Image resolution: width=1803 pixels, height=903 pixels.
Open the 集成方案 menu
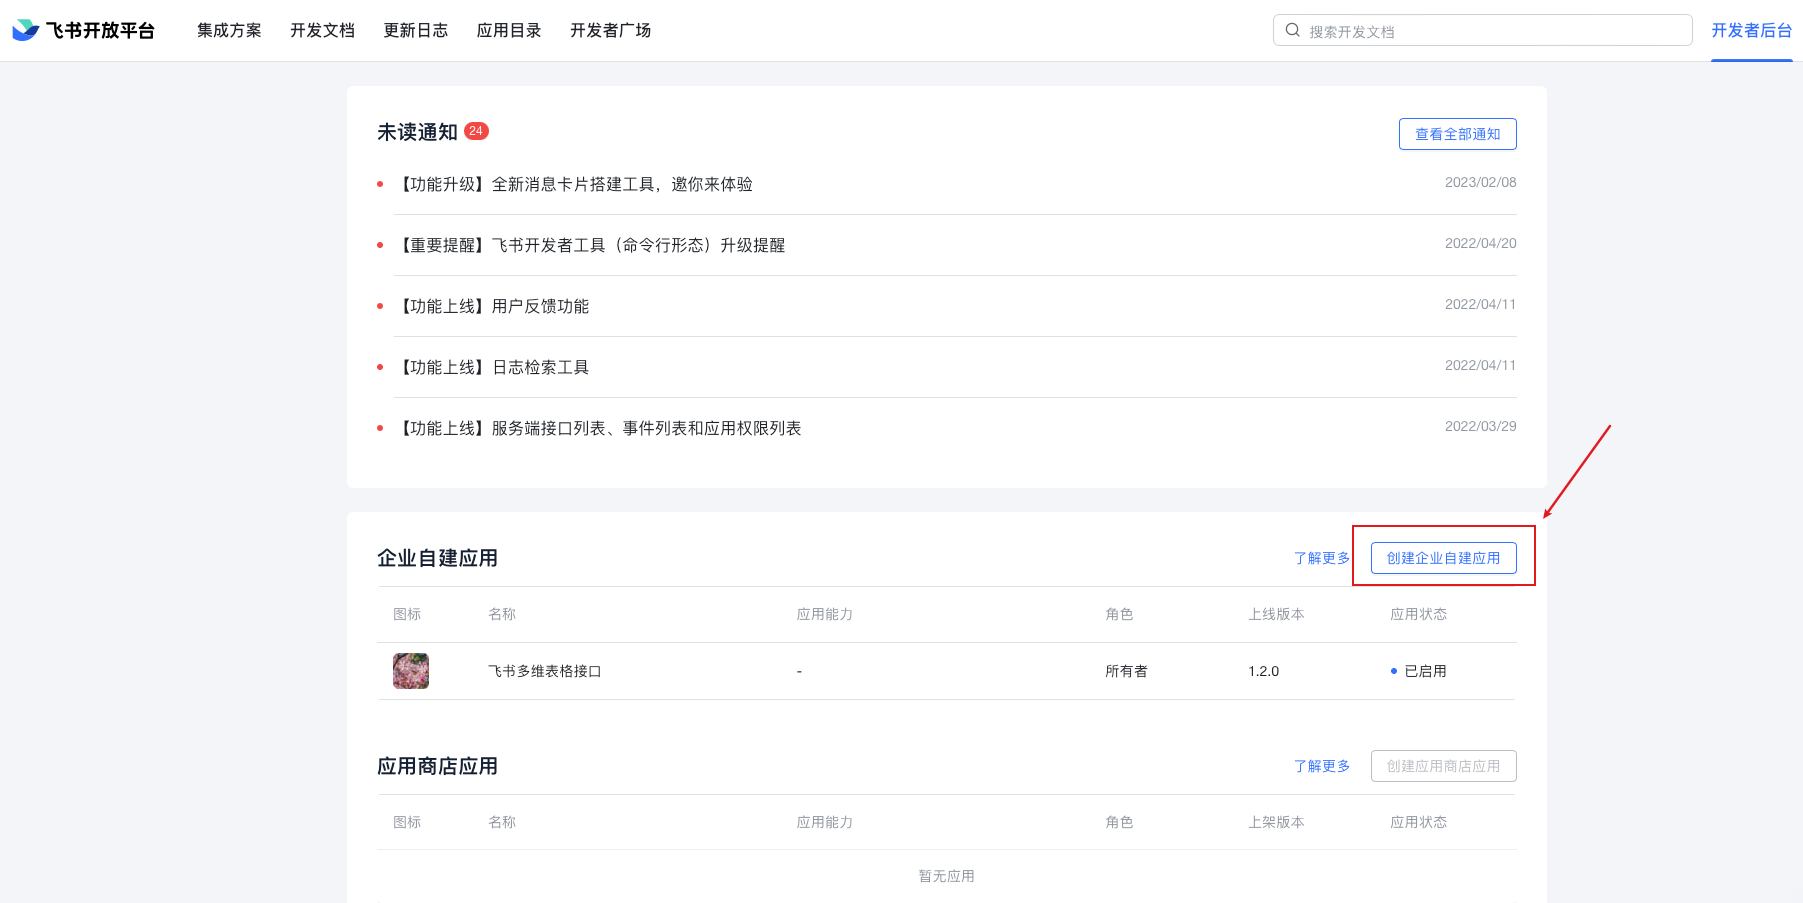[229, 30]
